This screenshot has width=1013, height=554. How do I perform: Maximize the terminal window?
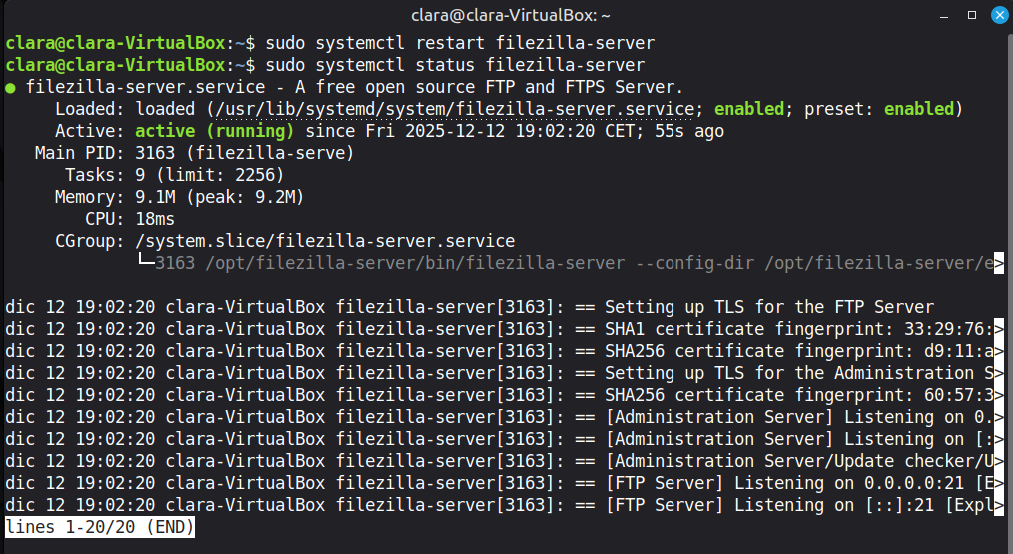point(972,15)
